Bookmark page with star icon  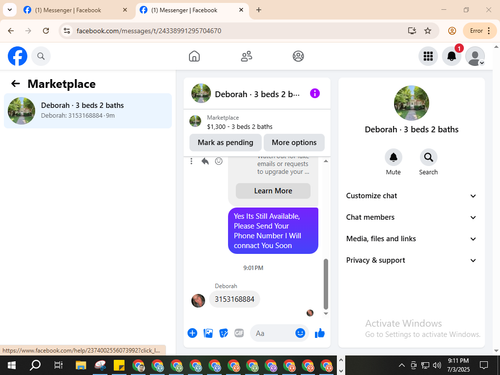pos(428,31)
